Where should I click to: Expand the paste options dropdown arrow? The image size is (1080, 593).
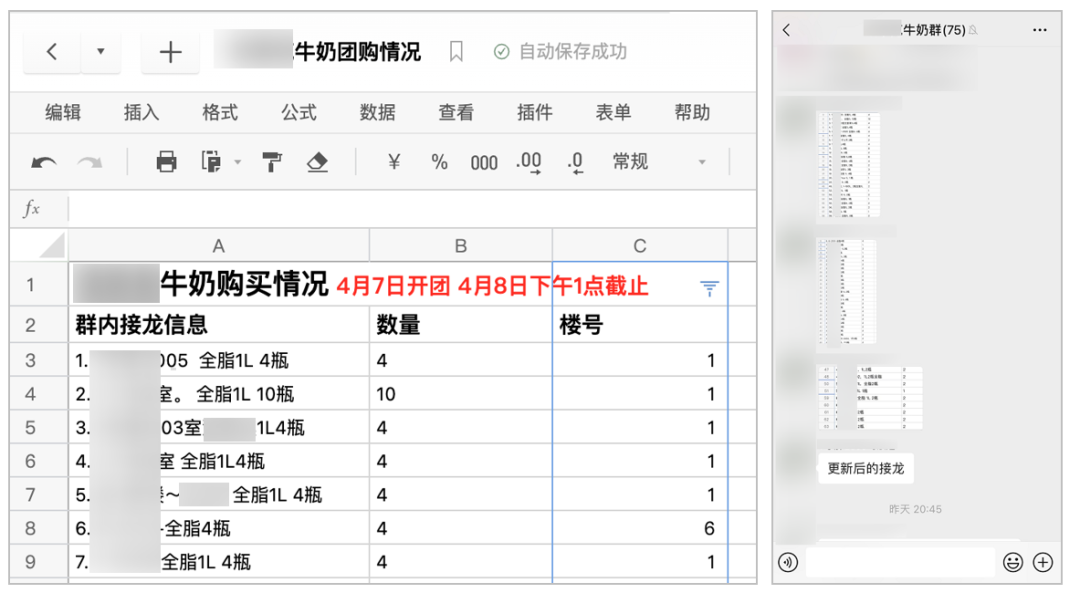tap(237, 162)
